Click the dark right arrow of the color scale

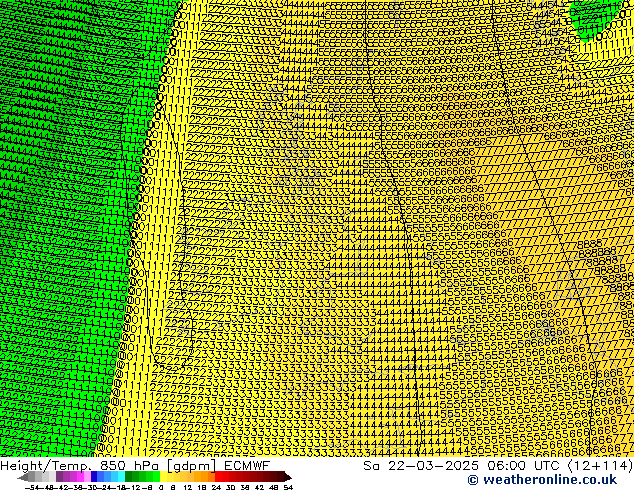pos(287,477)
